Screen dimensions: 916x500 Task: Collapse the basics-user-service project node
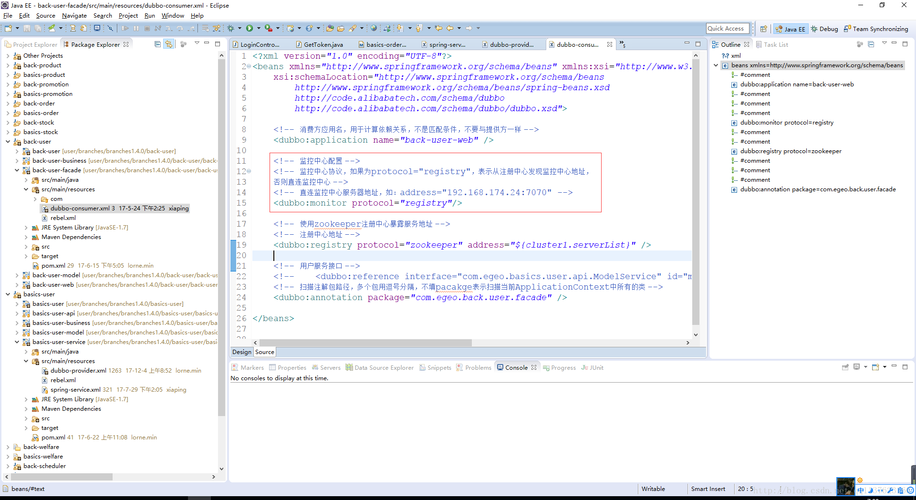[17, 342]
